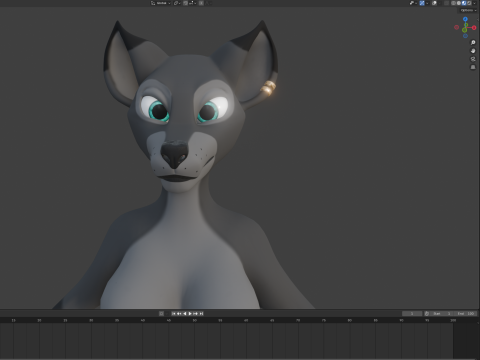Click the red X axis gizmo handle
The image size is (480, 360).
pyautogui.click(x=474, y=28)
